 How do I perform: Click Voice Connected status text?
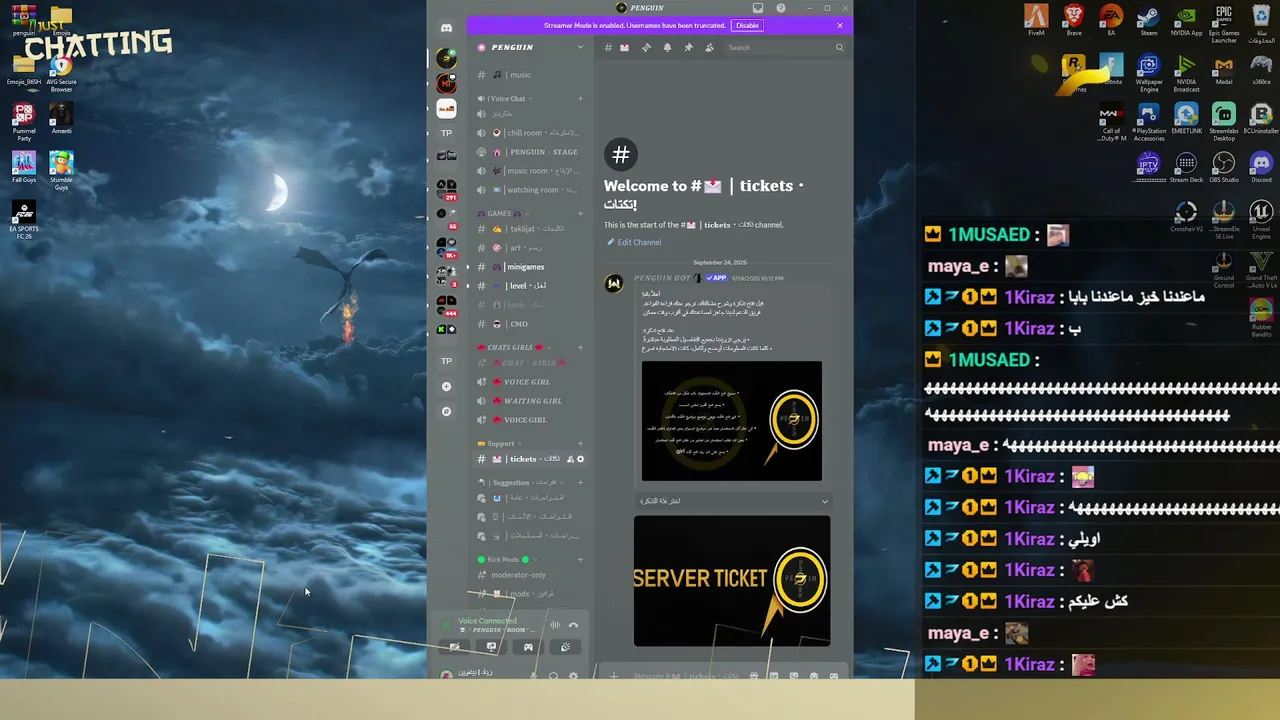(x=487, y=621)
